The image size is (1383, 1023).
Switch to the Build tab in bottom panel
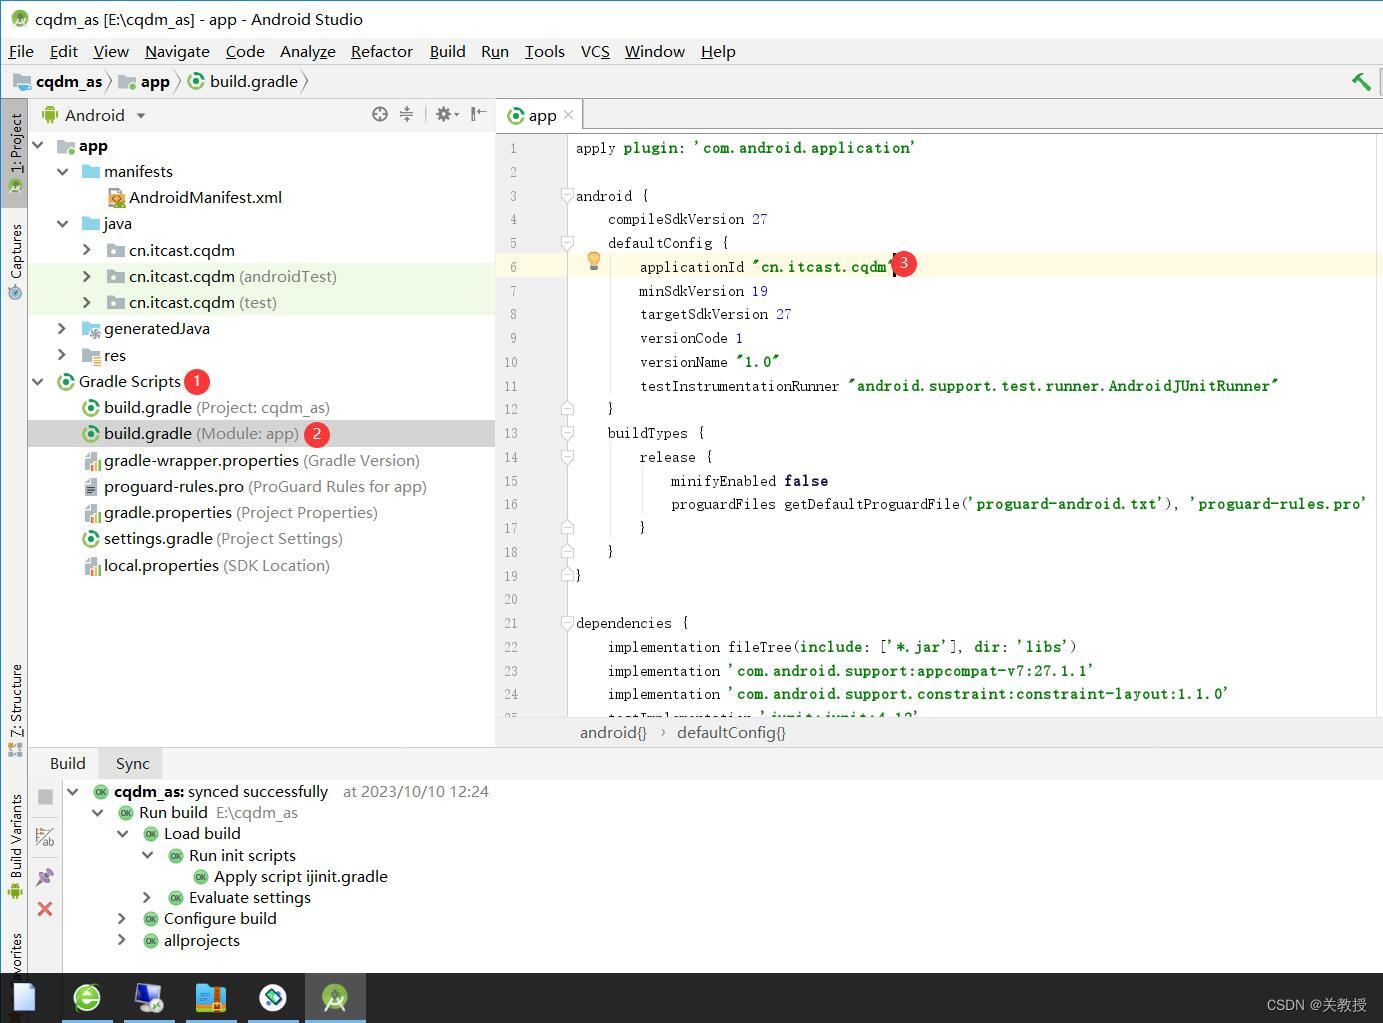[x=68, y=763]
